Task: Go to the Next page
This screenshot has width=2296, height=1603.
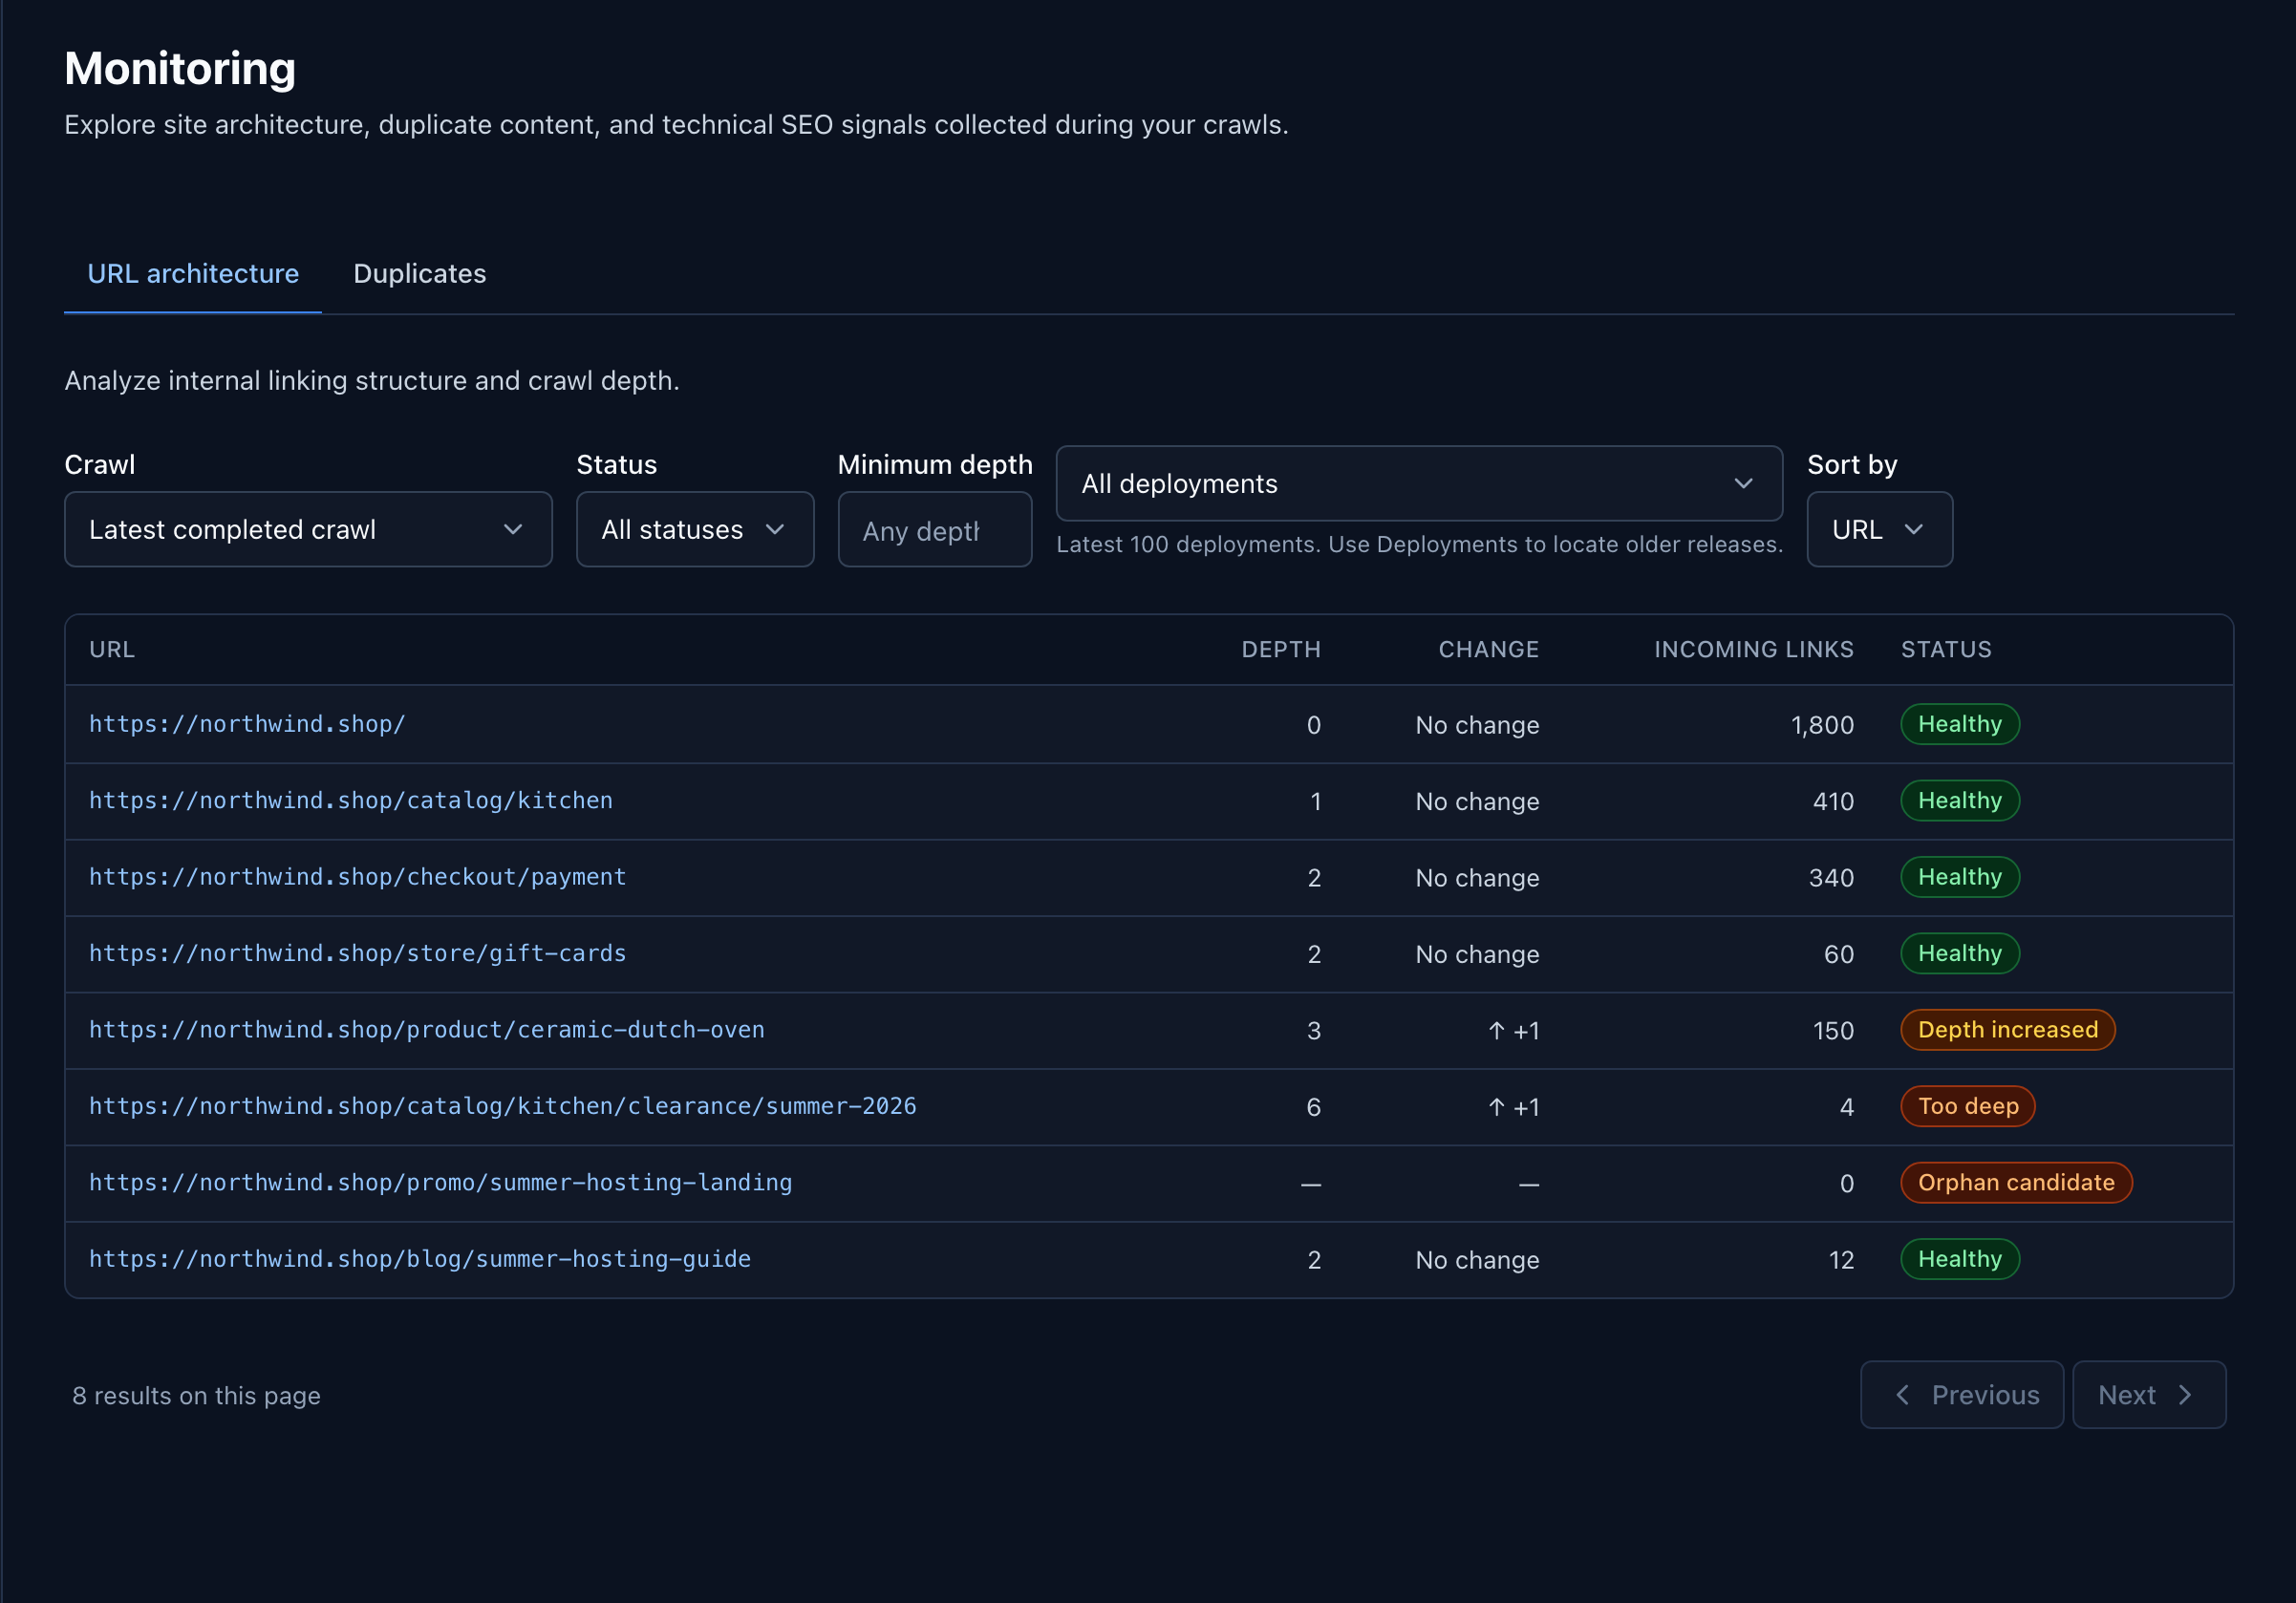Action: [x=2148, y=1394]
